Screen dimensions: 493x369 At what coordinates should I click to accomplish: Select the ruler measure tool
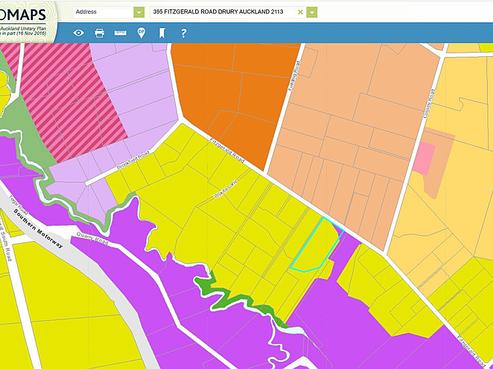pyautogui.click(x=120, y=33)
